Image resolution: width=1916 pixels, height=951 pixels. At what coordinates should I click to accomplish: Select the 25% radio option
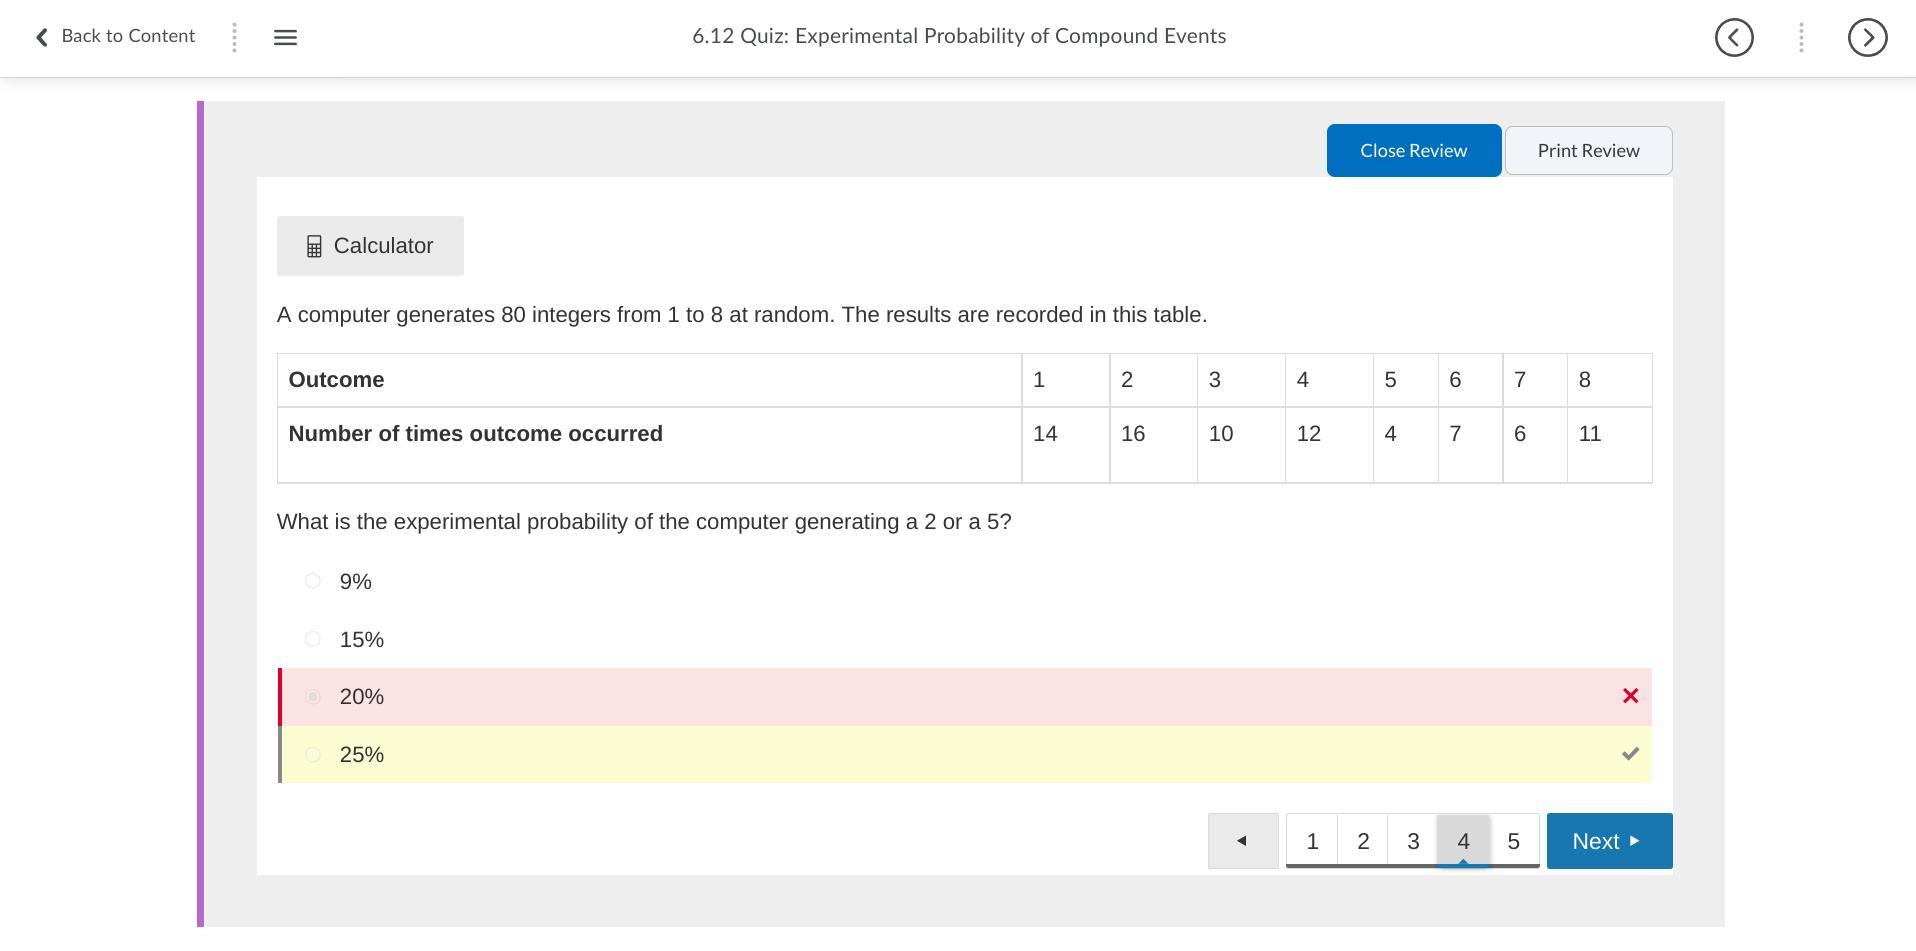tap(313, 755)
